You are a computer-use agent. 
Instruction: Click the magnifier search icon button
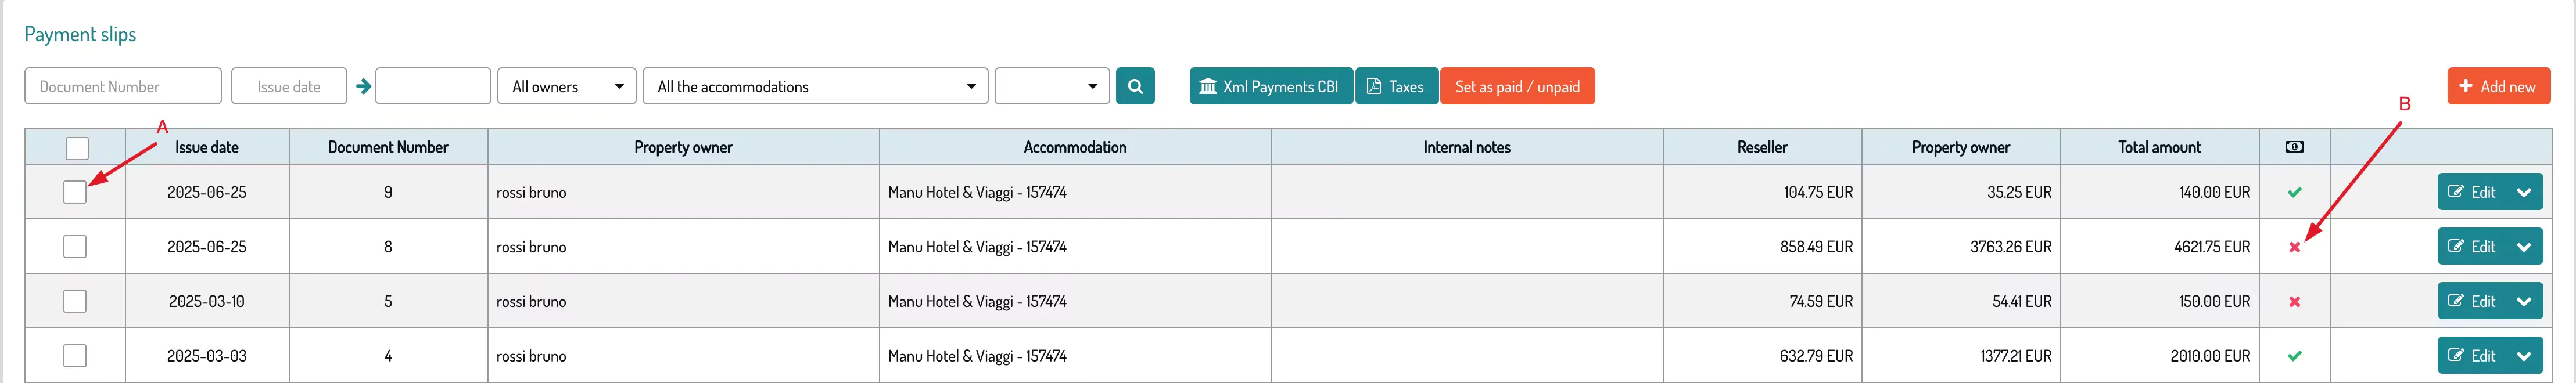[1135, 86]
